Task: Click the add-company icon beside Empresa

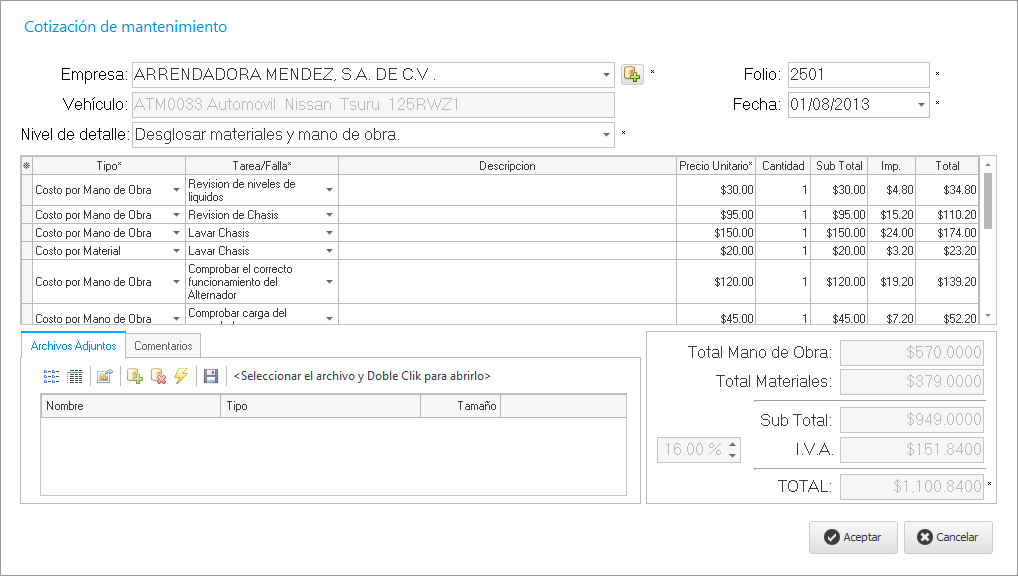Action: [x=631, y=74]
